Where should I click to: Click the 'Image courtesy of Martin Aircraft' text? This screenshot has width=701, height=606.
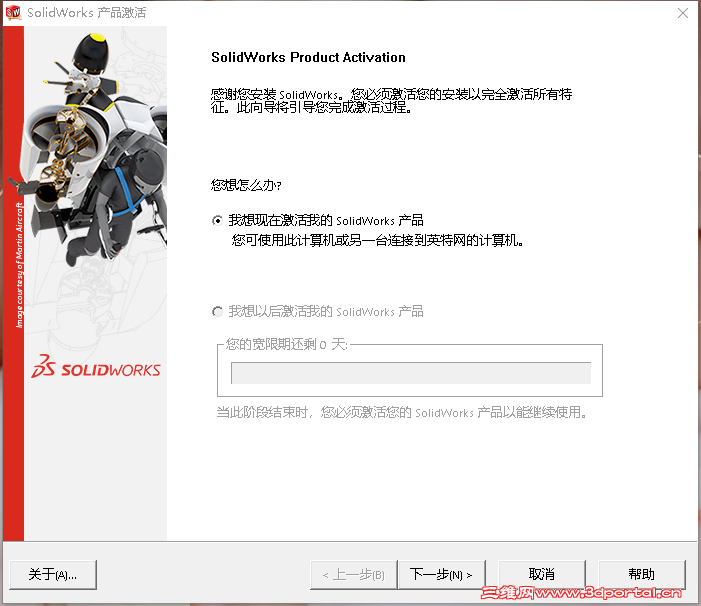(x=19, y=265)
